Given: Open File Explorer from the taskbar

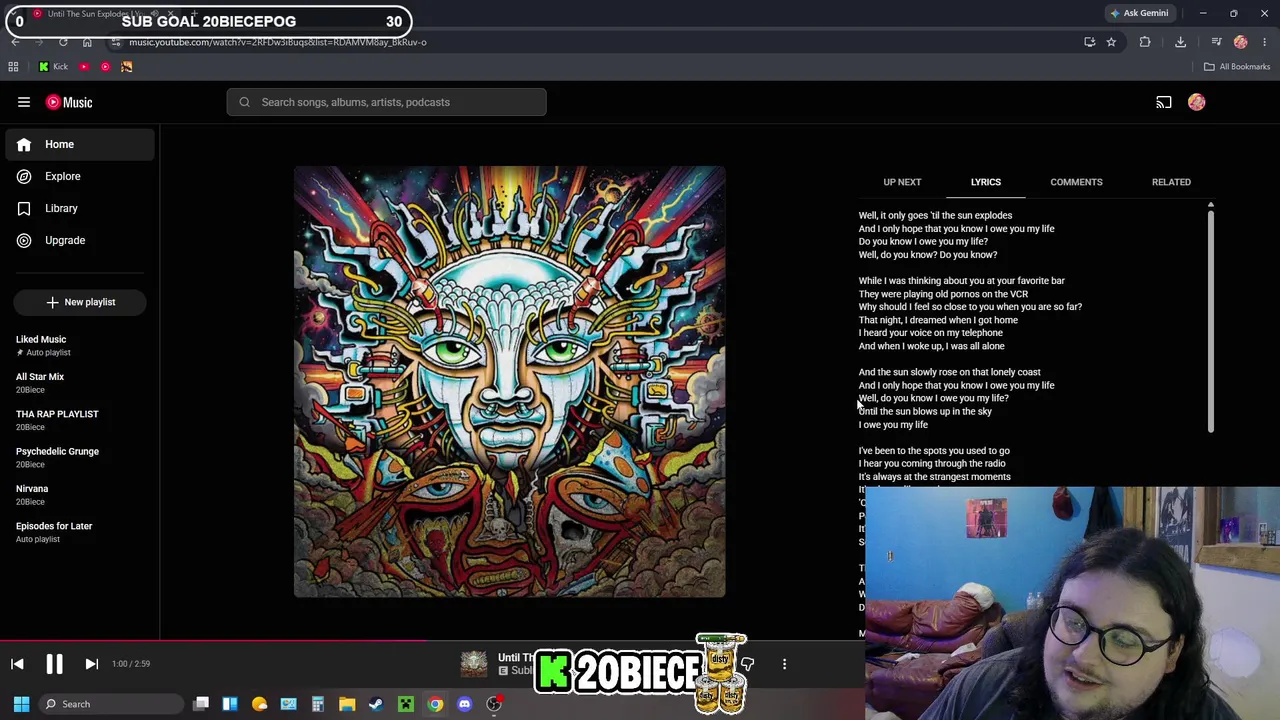Looking at the screenshot, I should pyautogui.click(x=347, y=704).
